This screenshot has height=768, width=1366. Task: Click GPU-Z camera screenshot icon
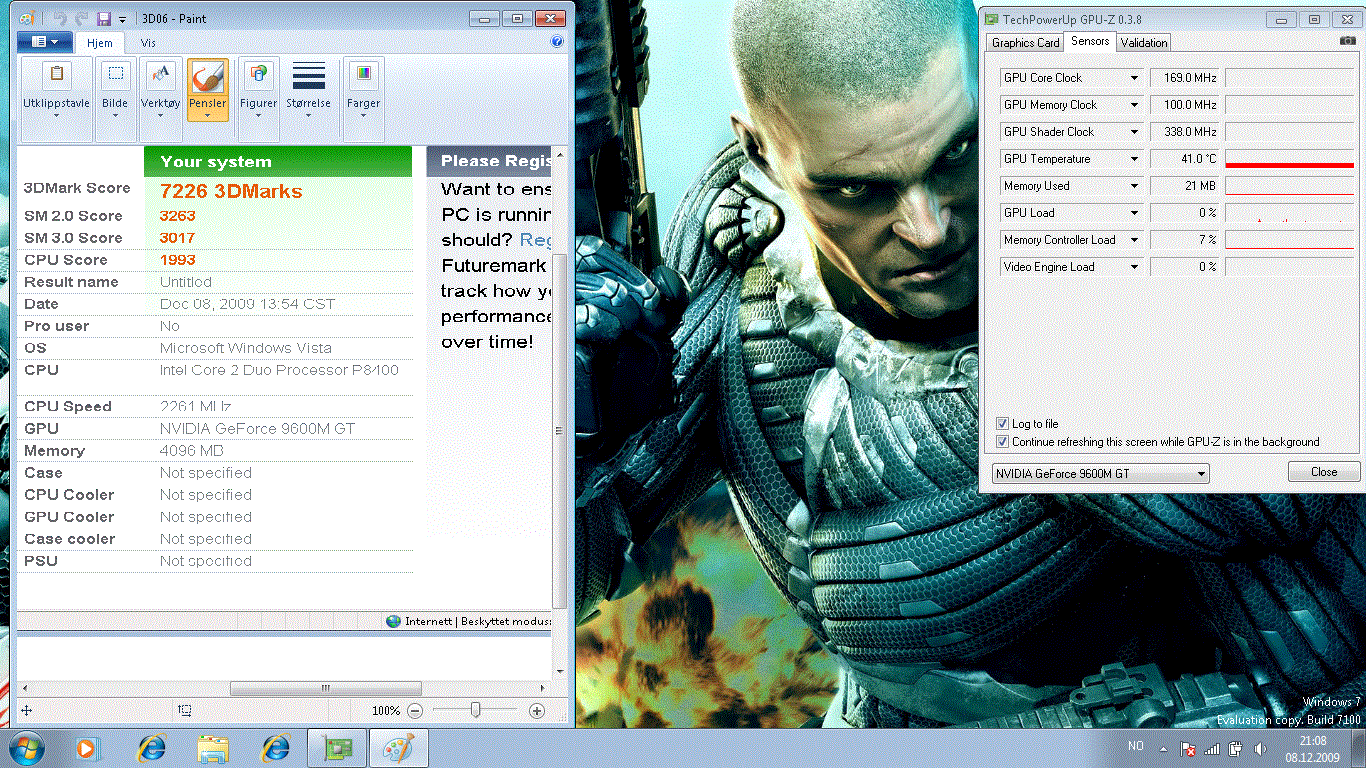[1348, 41]
